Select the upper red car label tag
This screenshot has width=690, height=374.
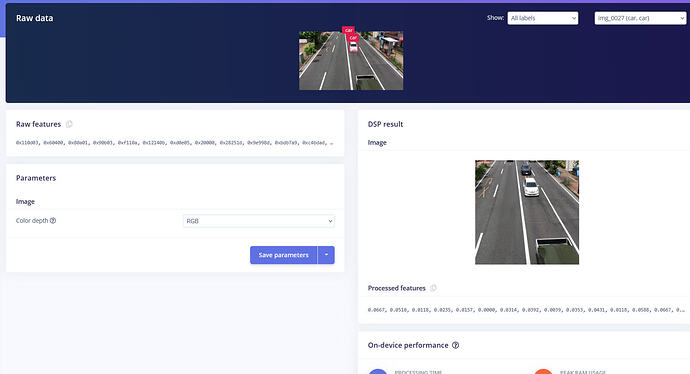pyautogui.click(x=348, y=30)
